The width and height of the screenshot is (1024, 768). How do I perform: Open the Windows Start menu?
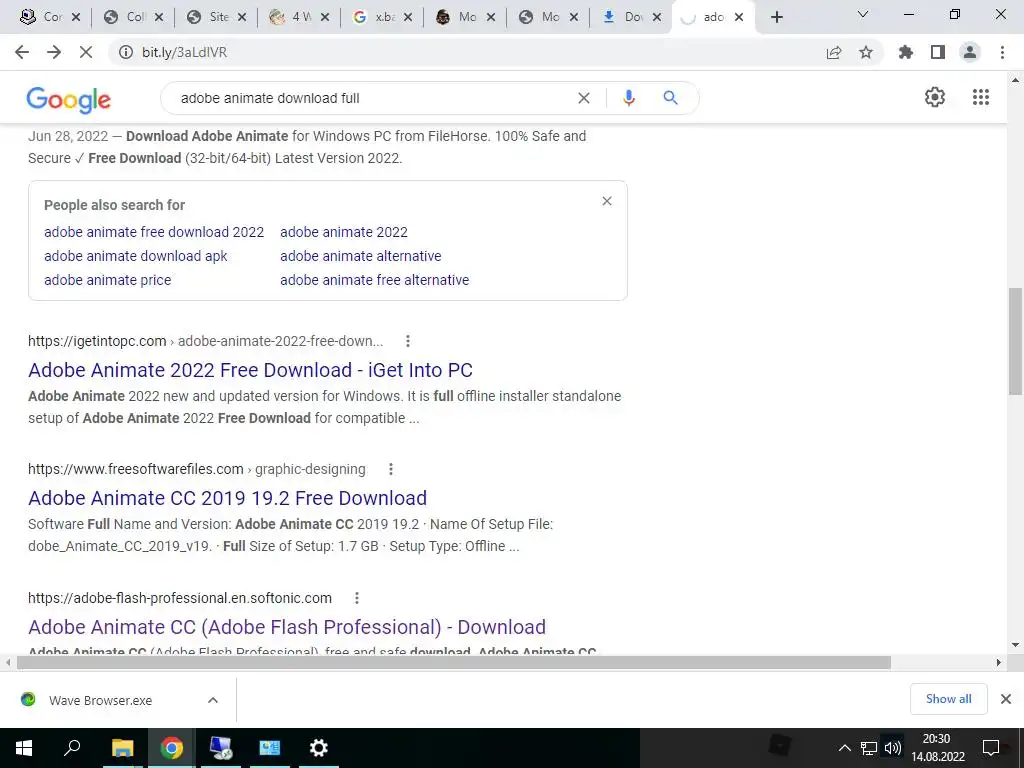[x=24, y=748]
